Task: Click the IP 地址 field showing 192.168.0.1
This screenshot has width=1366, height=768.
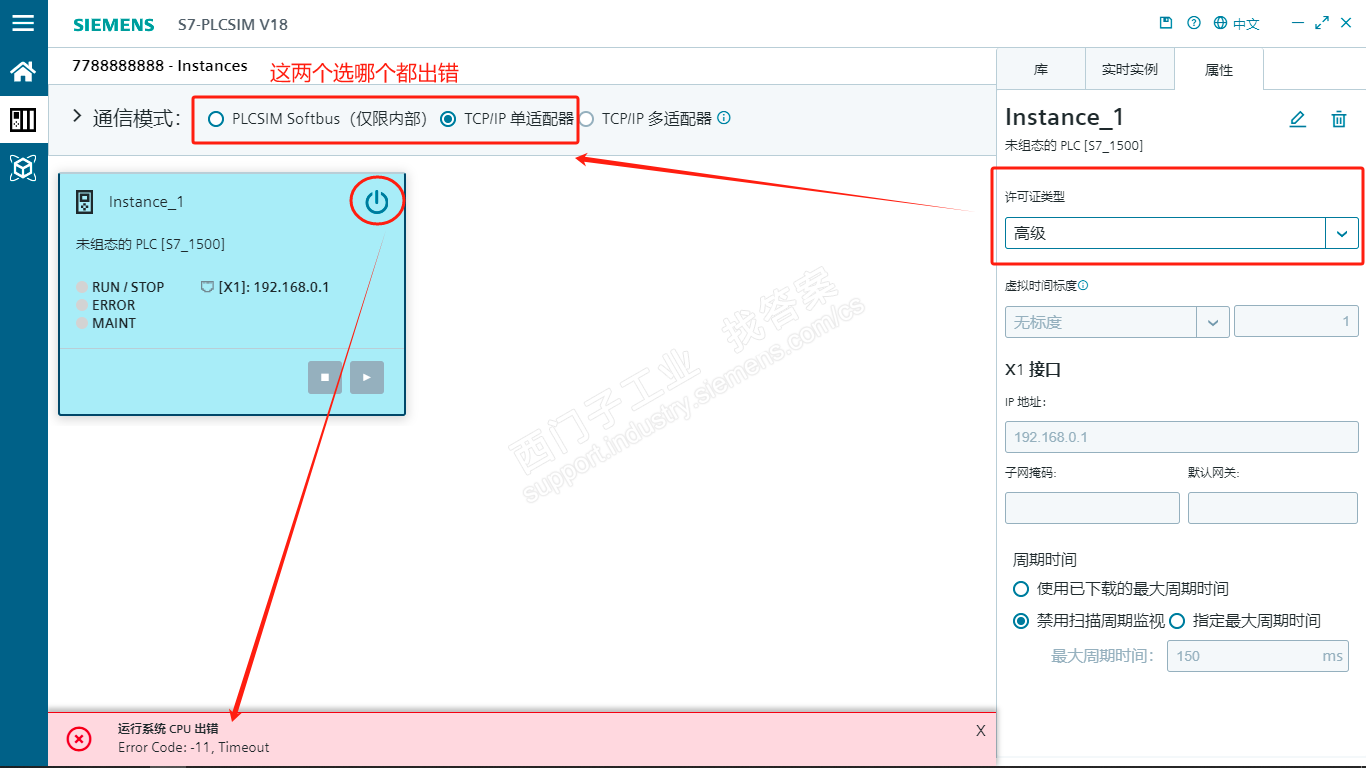Action: pyautogui.click(x=1182, y=437)
